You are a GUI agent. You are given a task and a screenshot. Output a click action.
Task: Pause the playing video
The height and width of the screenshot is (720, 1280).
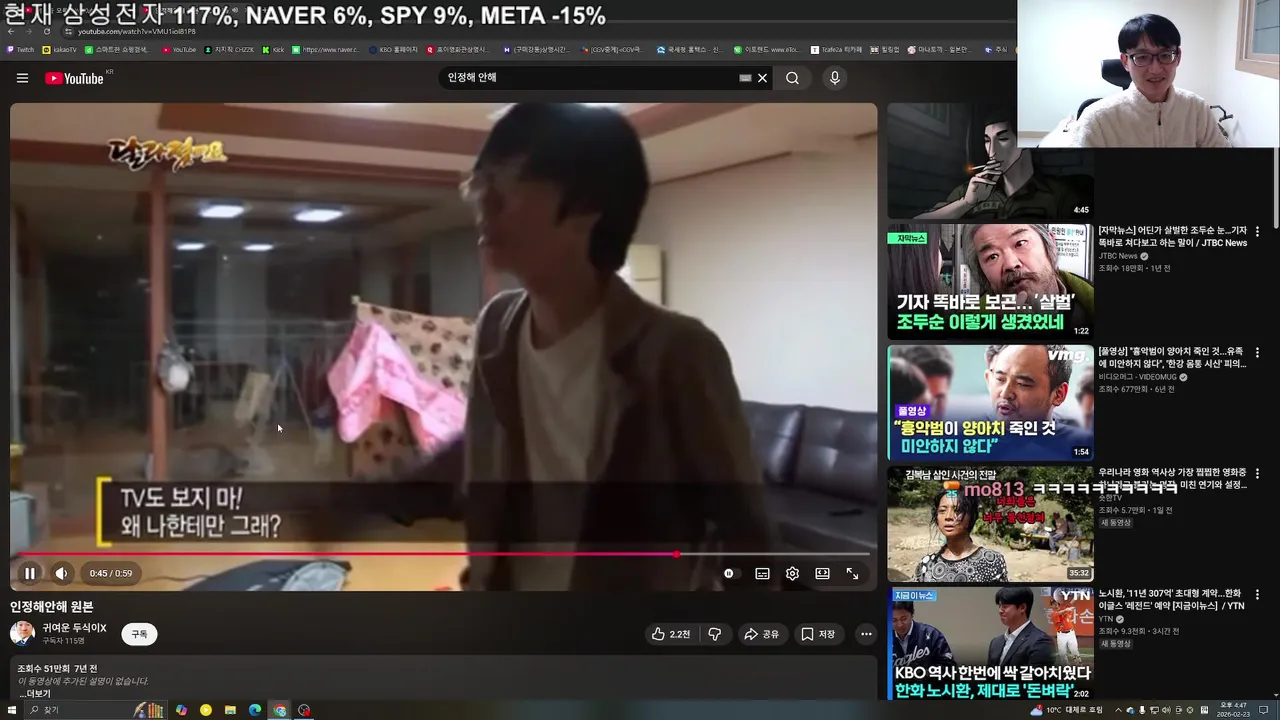tap(30, 573)
